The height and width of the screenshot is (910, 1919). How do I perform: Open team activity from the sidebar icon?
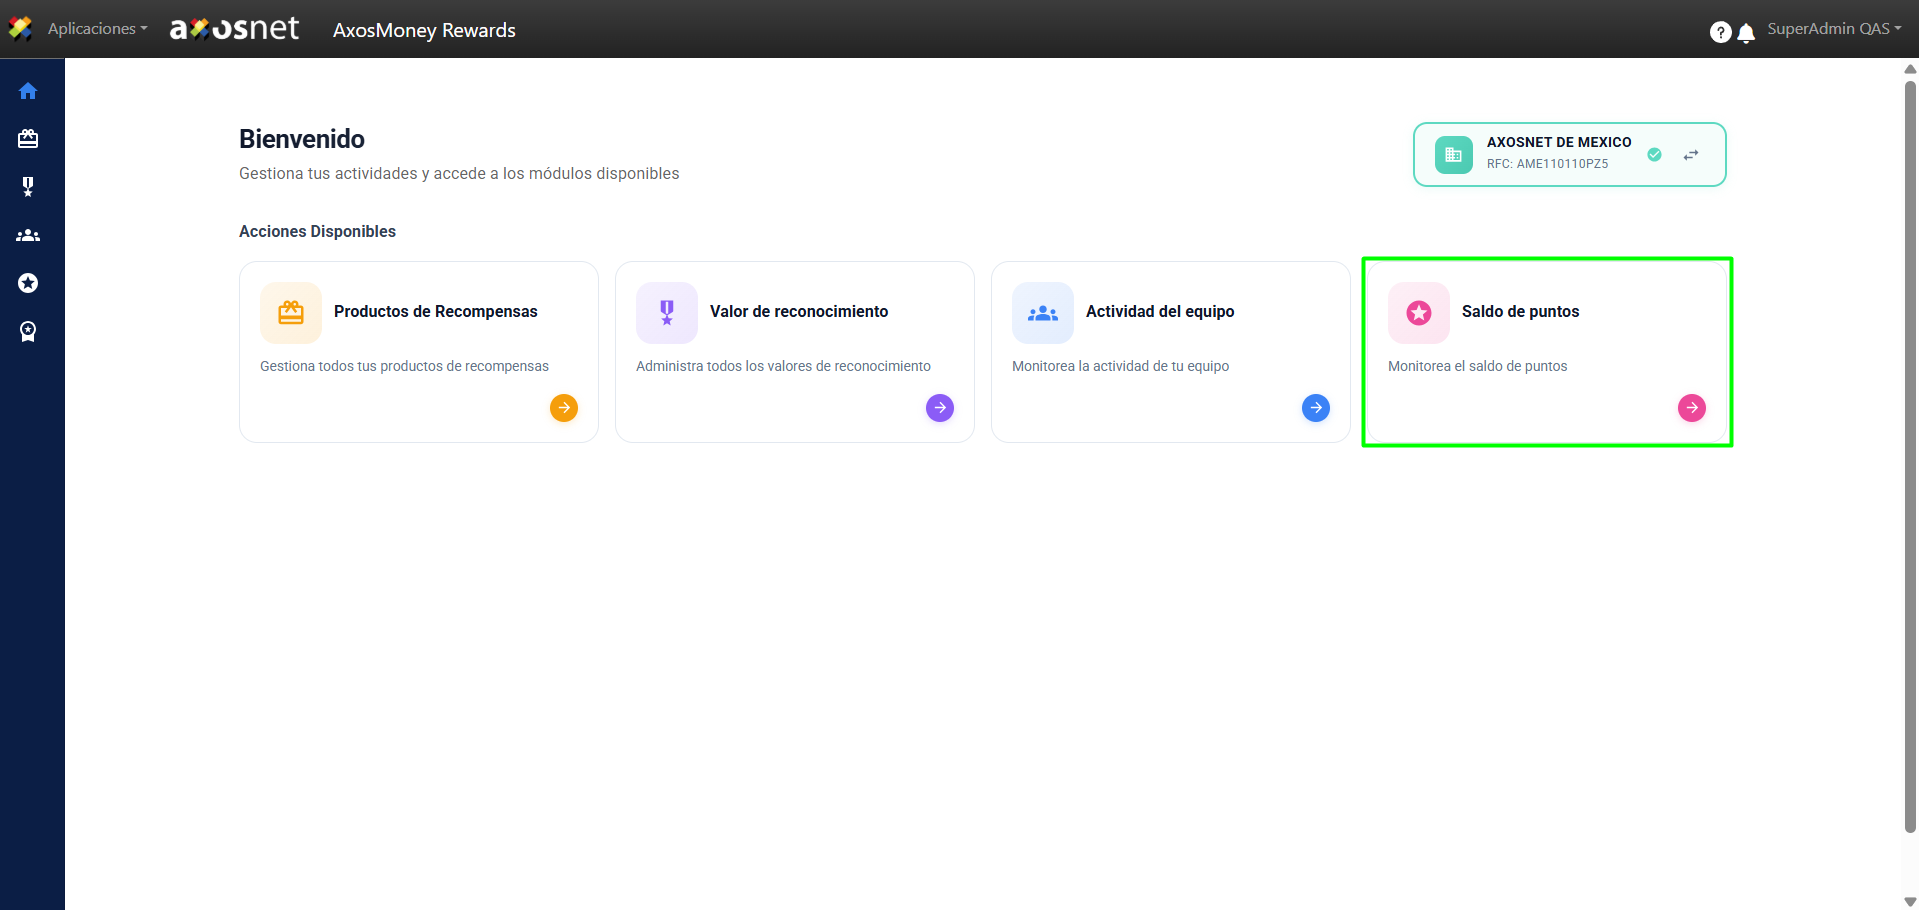[x=28, y=236]
